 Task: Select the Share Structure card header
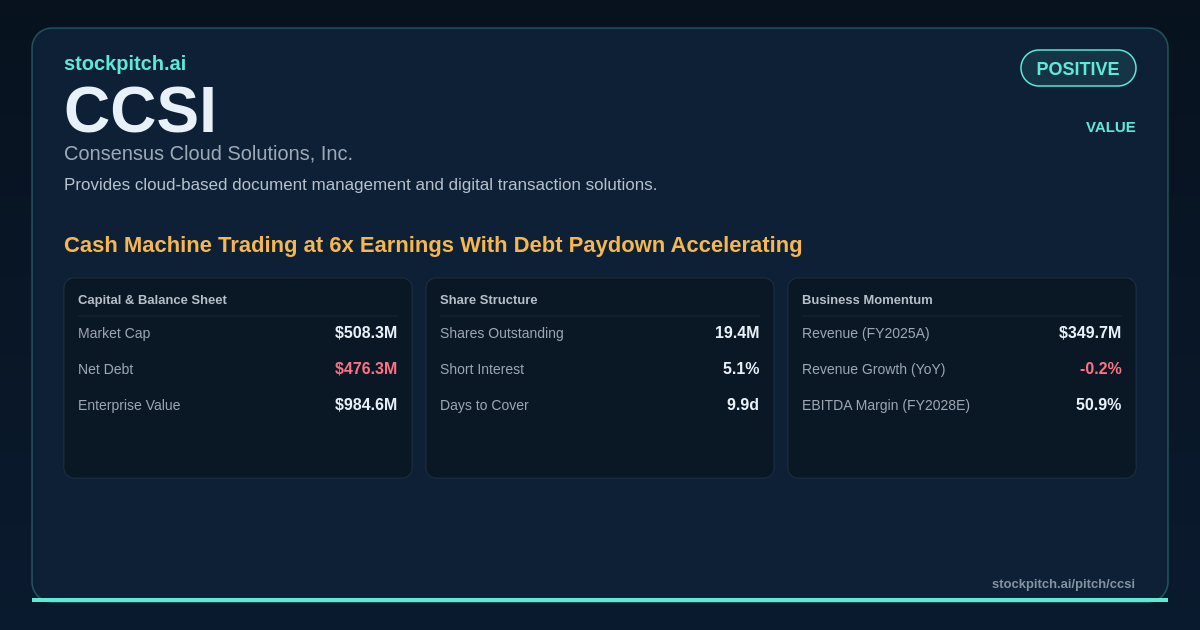pyautogui.click(x=488, y=299)
